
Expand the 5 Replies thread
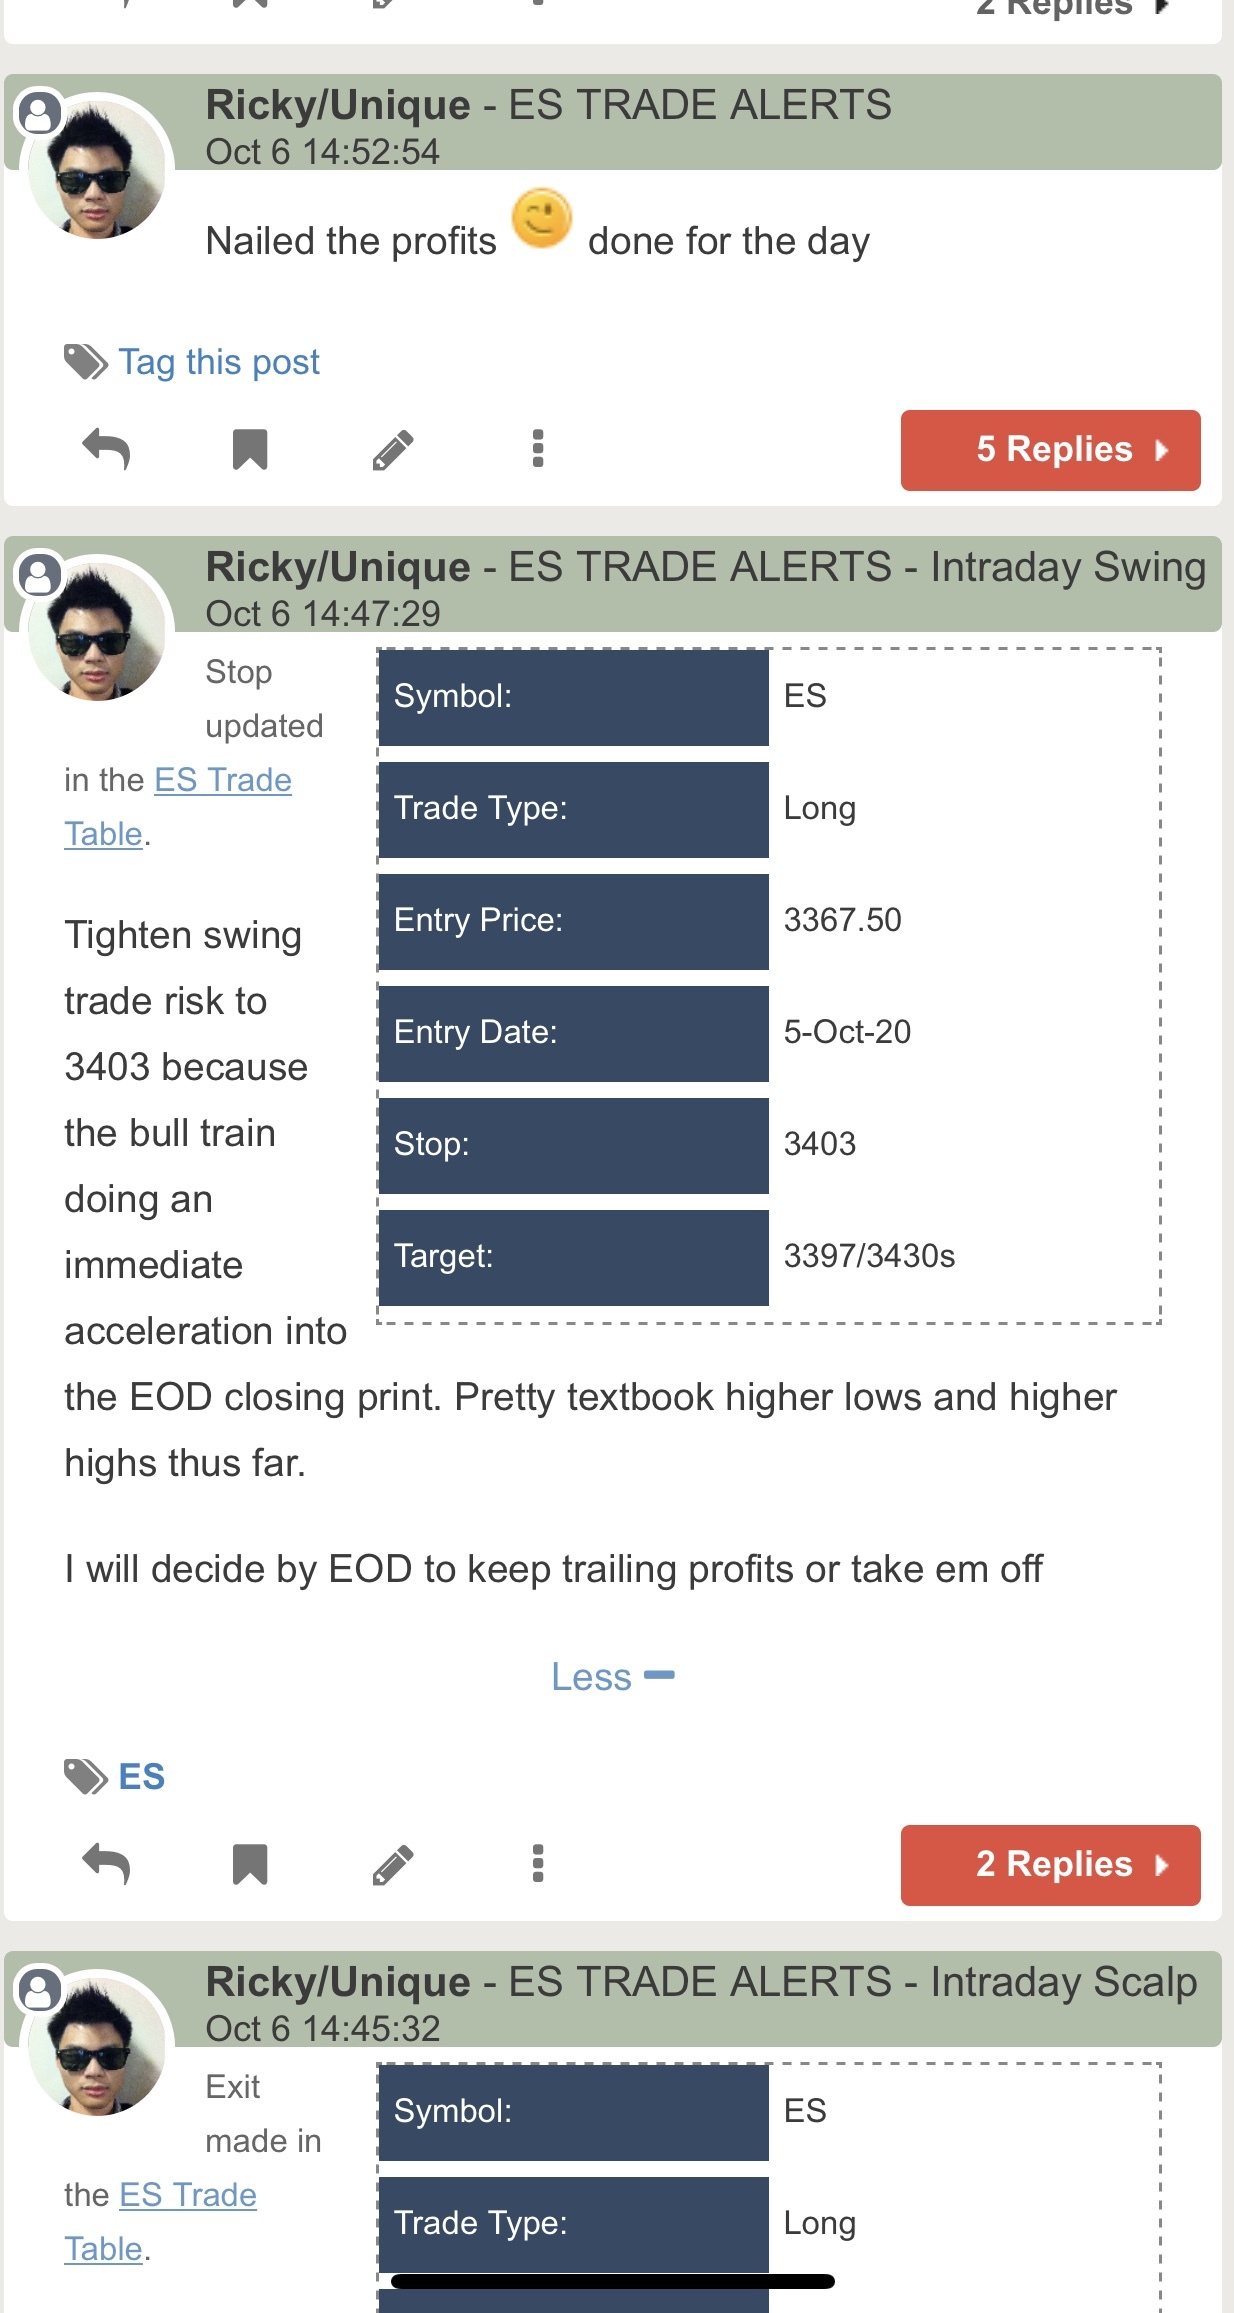pos(1050,450)
